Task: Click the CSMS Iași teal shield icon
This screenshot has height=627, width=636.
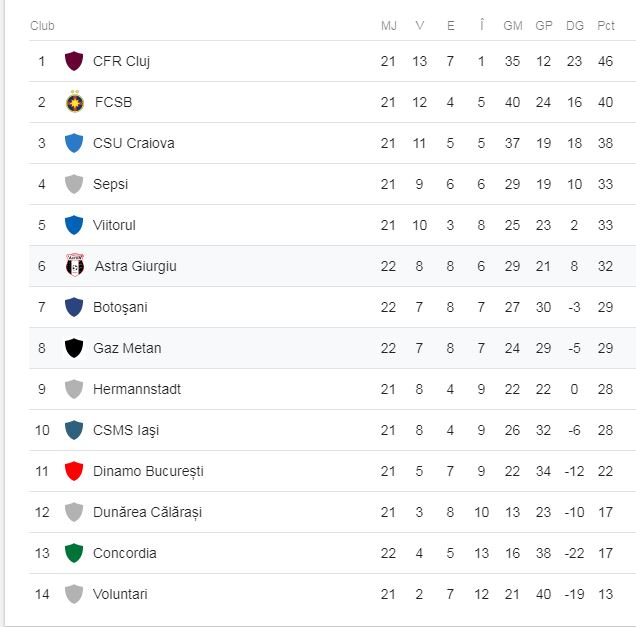Action: point(73,430)
